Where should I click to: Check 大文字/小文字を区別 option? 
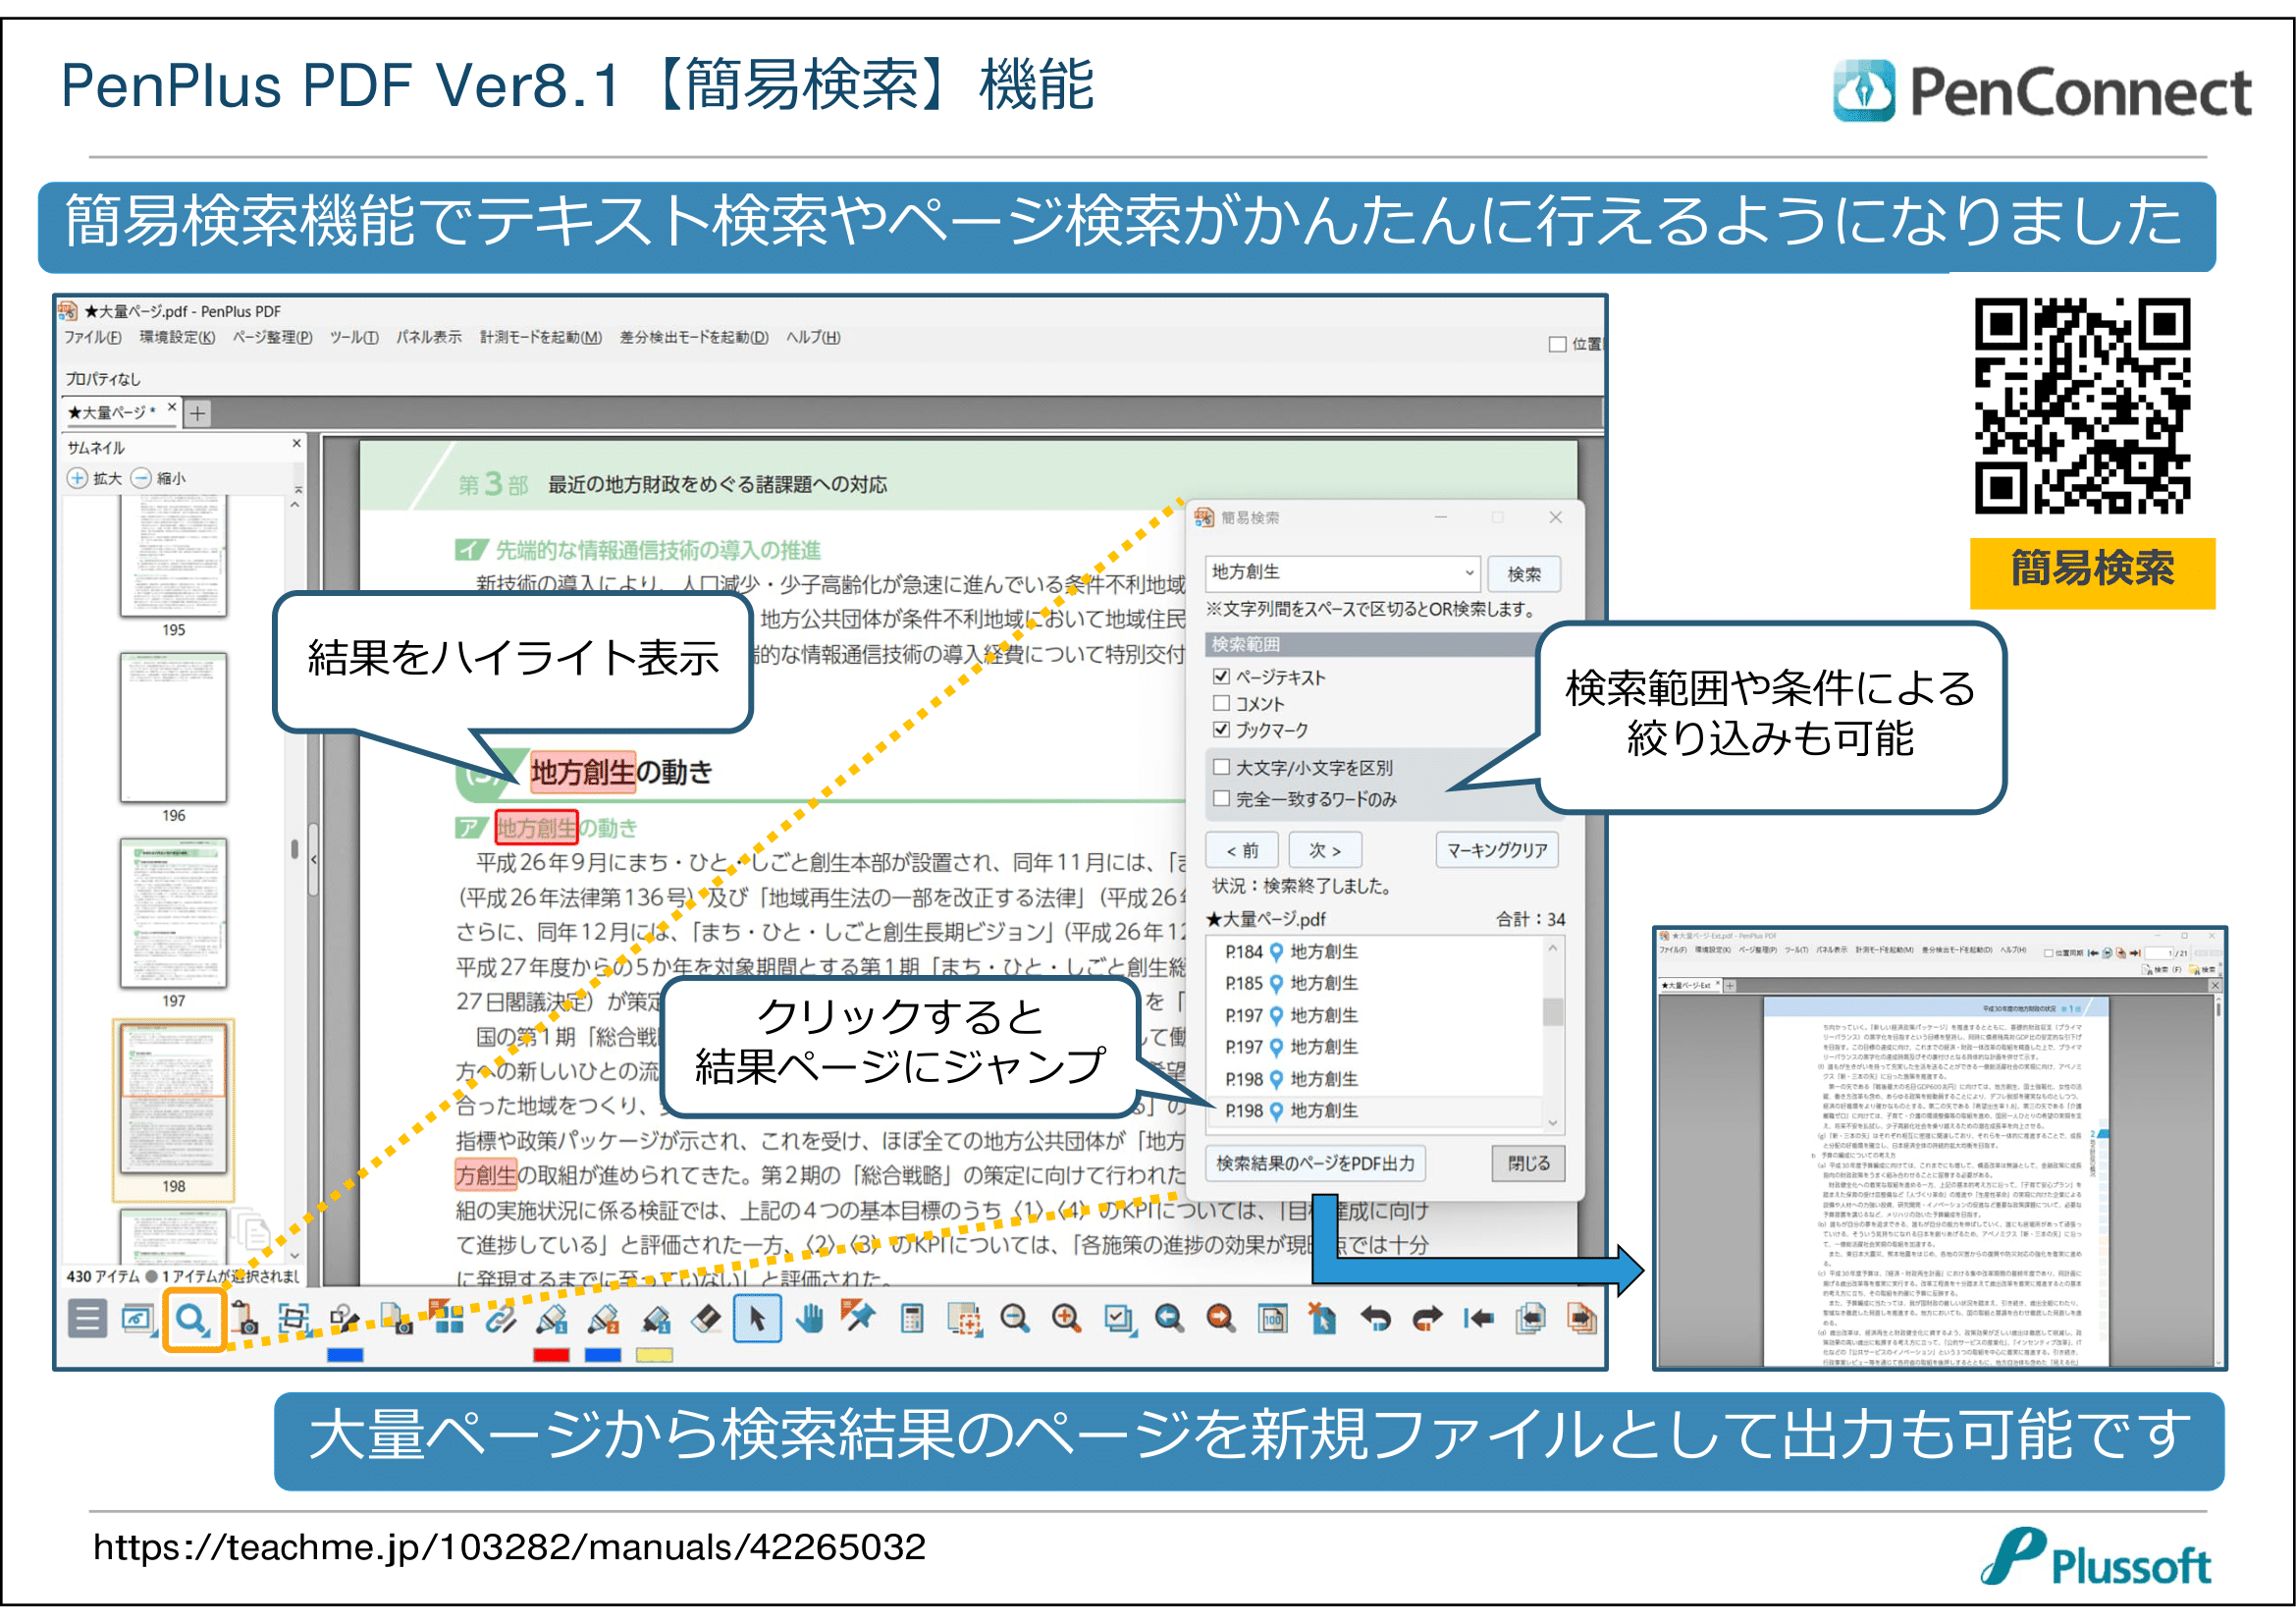click(1221, 767)
